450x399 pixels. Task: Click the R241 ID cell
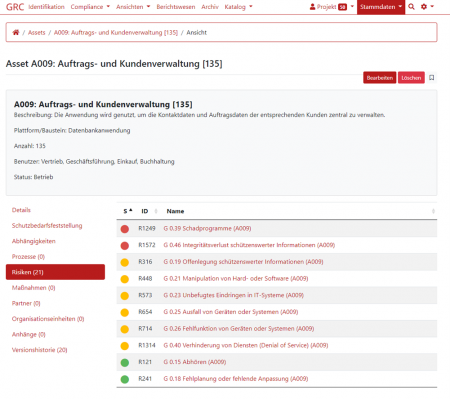click(x=145, y=378)
